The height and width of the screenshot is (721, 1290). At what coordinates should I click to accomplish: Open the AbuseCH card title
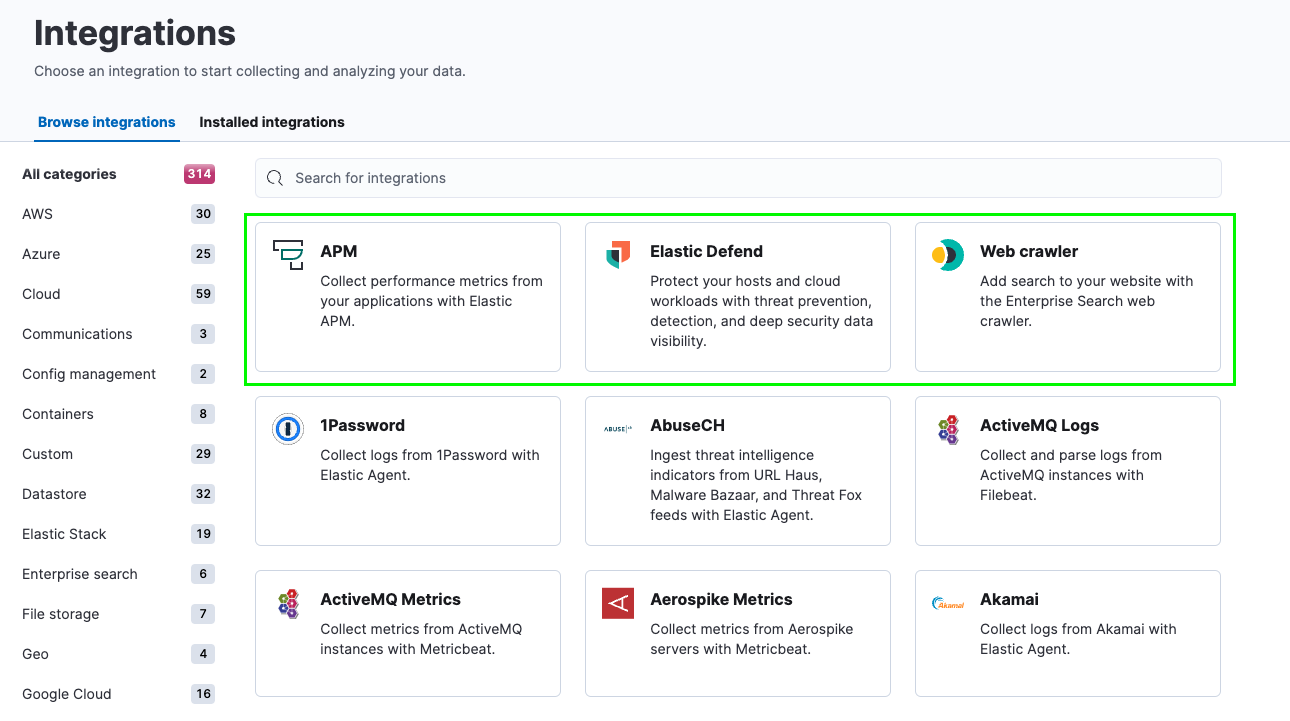pyautogui.click(x=687, y=425)
